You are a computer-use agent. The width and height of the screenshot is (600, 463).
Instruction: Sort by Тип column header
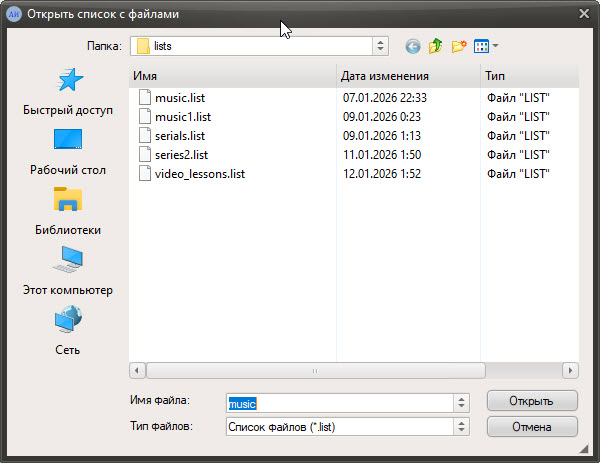pyautogui.click(x=530, y=76)
